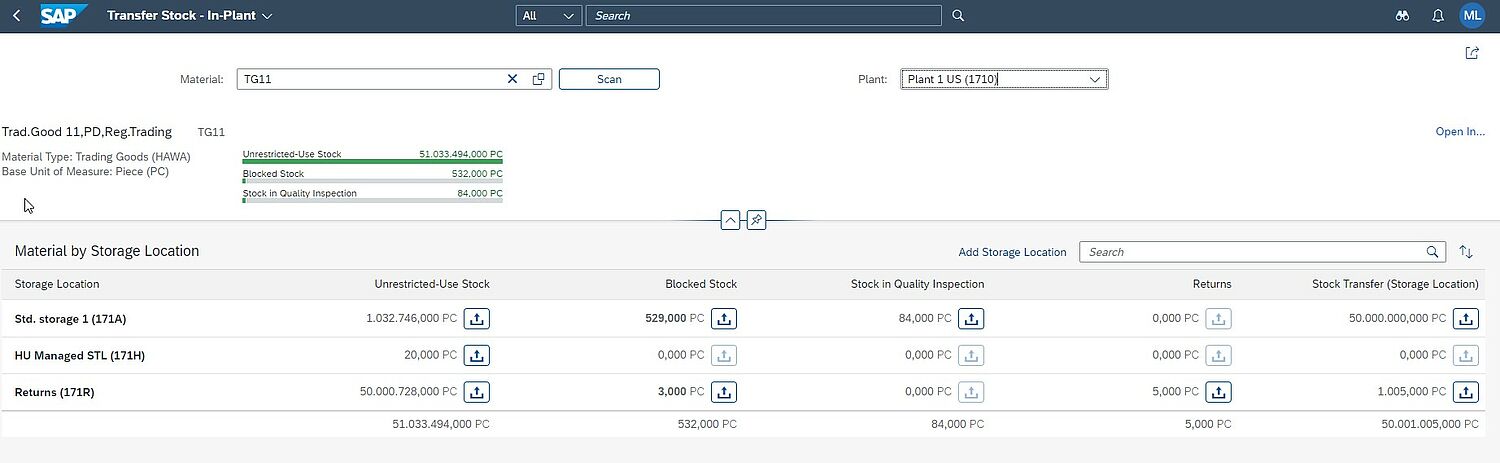Transfer blocked stock from Returns (171R)
This screenshot has height=463, width=1500.
(x=724, y=392)
